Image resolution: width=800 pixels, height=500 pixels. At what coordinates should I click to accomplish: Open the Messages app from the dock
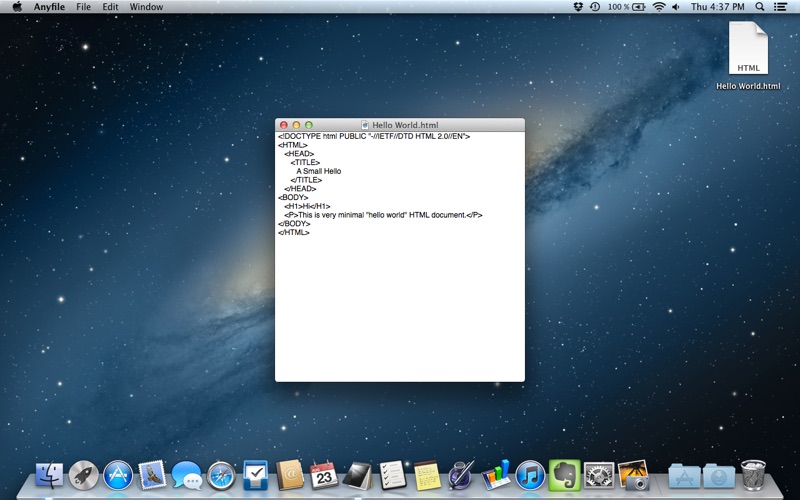187,475
